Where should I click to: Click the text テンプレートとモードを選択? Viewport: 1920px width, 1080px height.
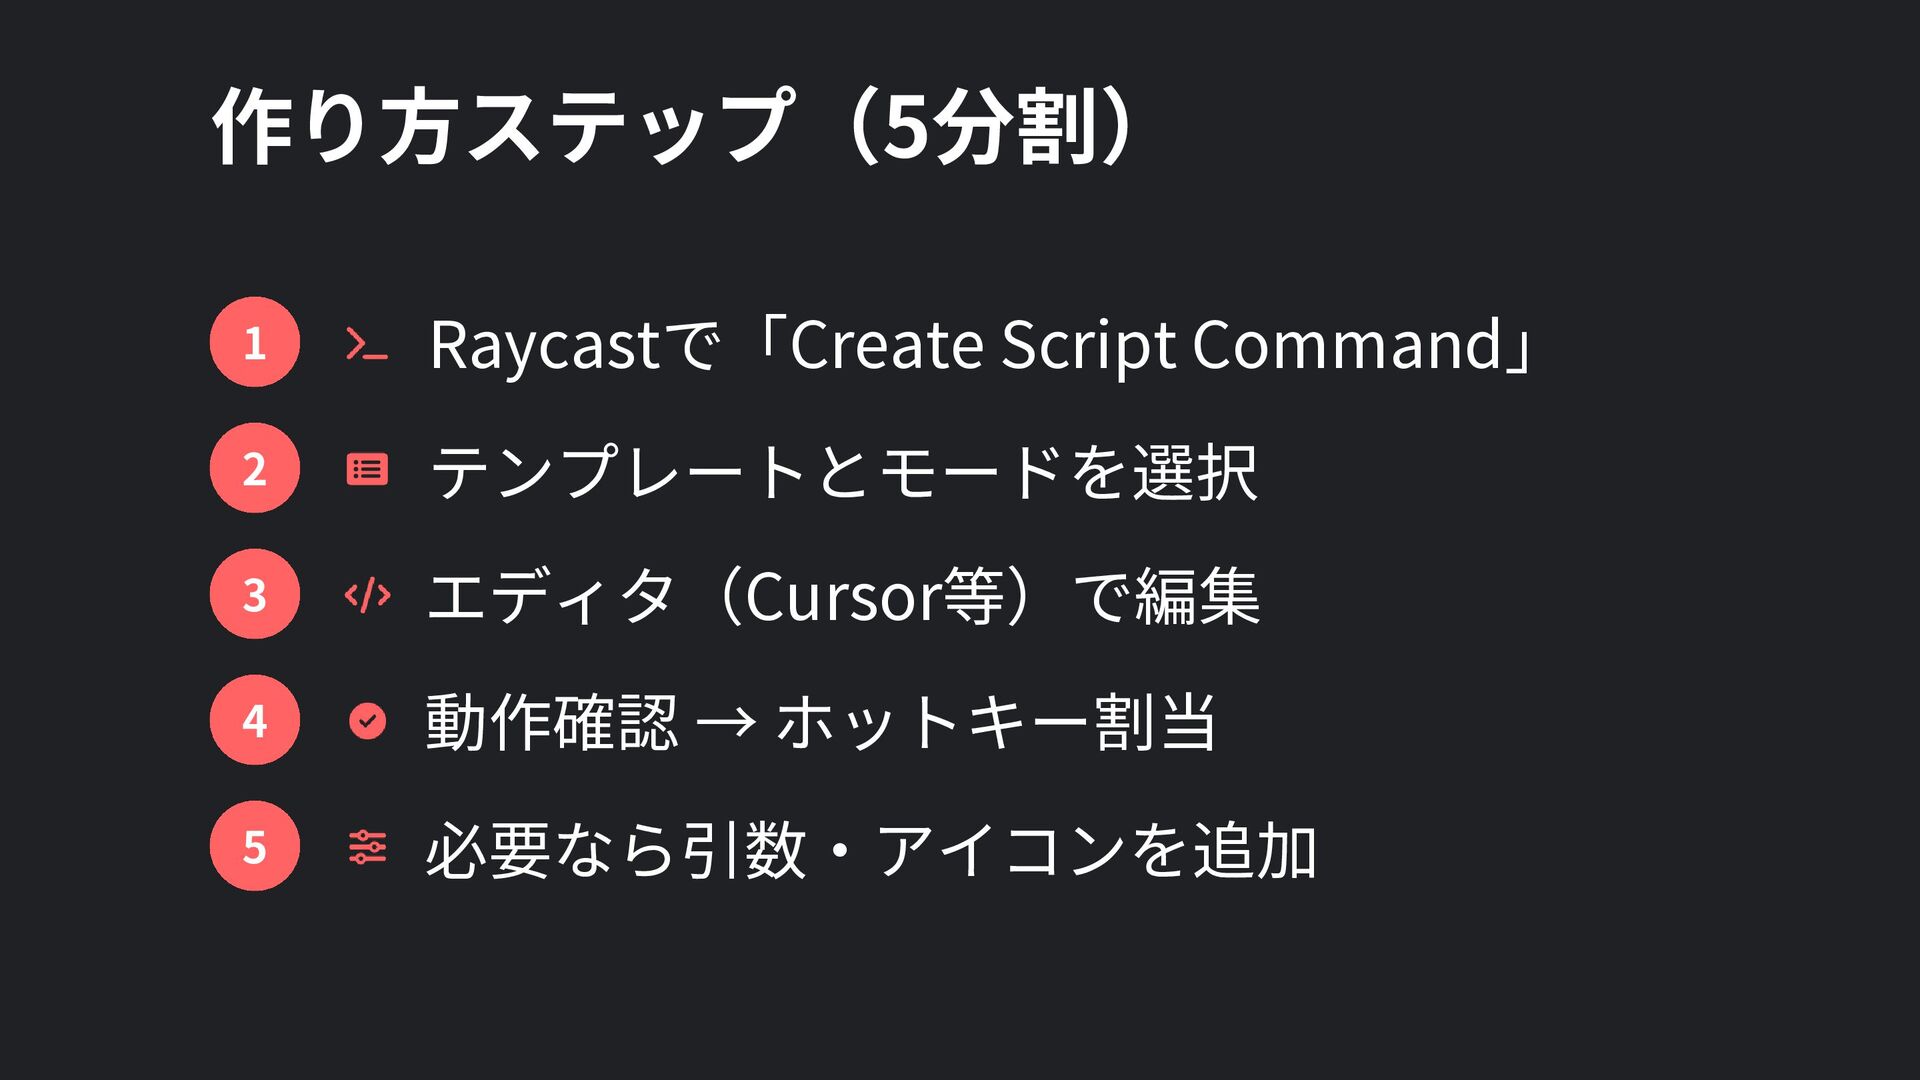(844, 472)
